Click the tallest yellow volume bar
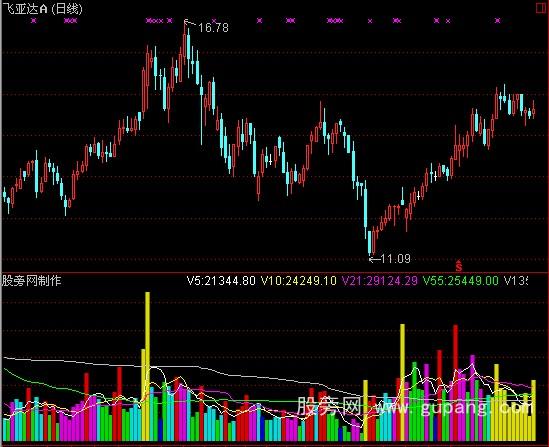Viewport: 549px width, 447px height. pyautogui.click(x=147, y=366)
